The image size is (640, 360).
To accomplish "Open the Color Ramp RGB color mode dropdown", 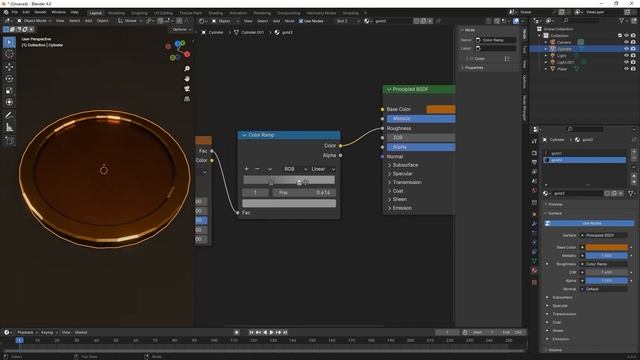I will pyautogui.click(x=296, y=169).
